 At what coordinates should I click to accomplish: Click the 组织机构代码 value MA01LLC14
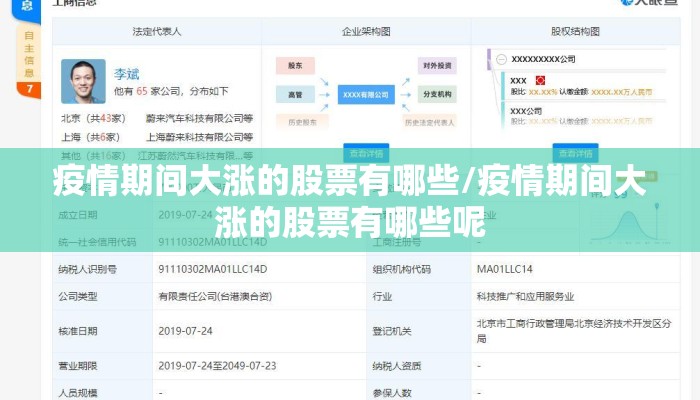(504, 269)
